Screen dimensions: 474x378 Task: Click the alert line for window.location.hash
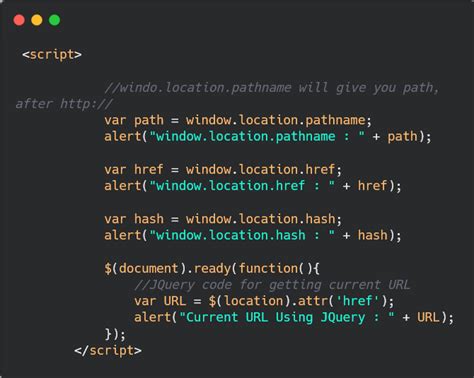click(x=253, y=235)
